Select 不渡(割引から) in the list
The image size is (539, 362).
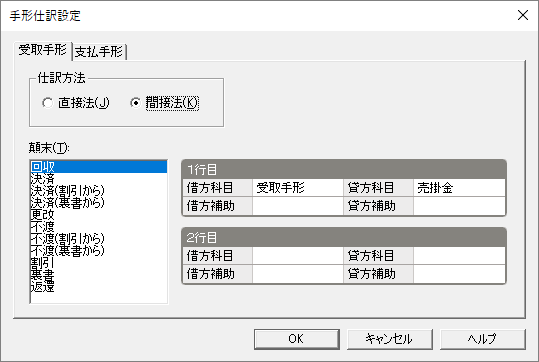click(99, 239)
